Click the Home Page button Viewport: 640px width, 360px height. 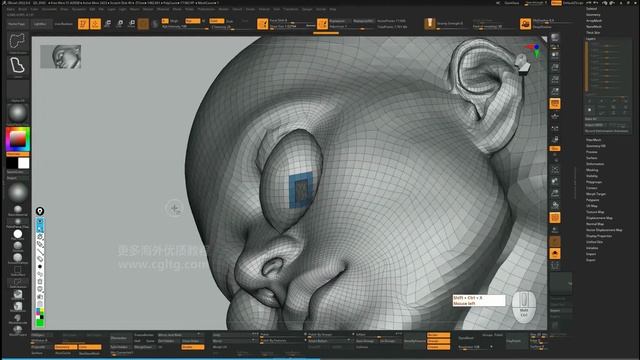click(16, 24)
